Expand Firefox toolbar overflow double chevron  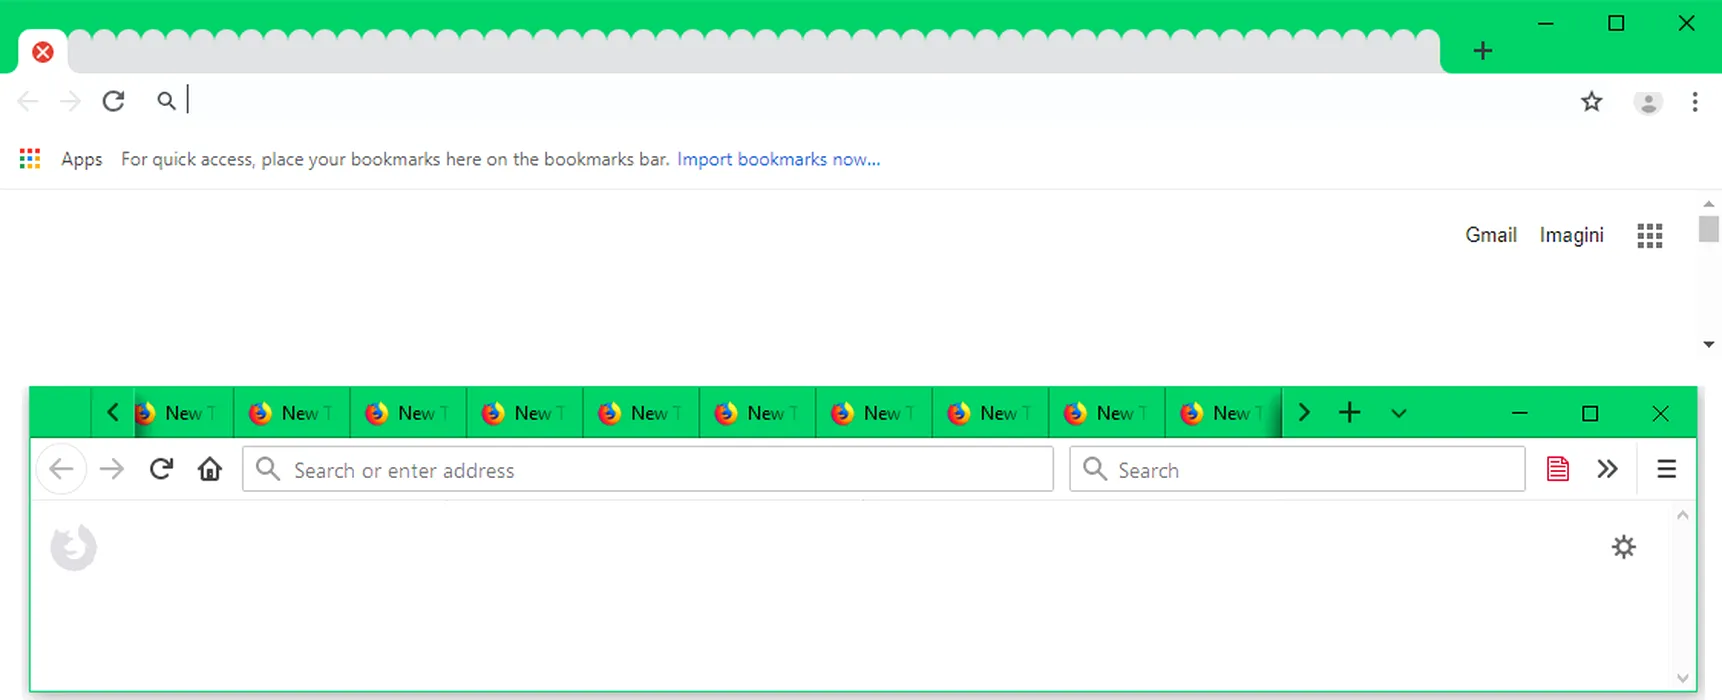(x=1607, y=469)
